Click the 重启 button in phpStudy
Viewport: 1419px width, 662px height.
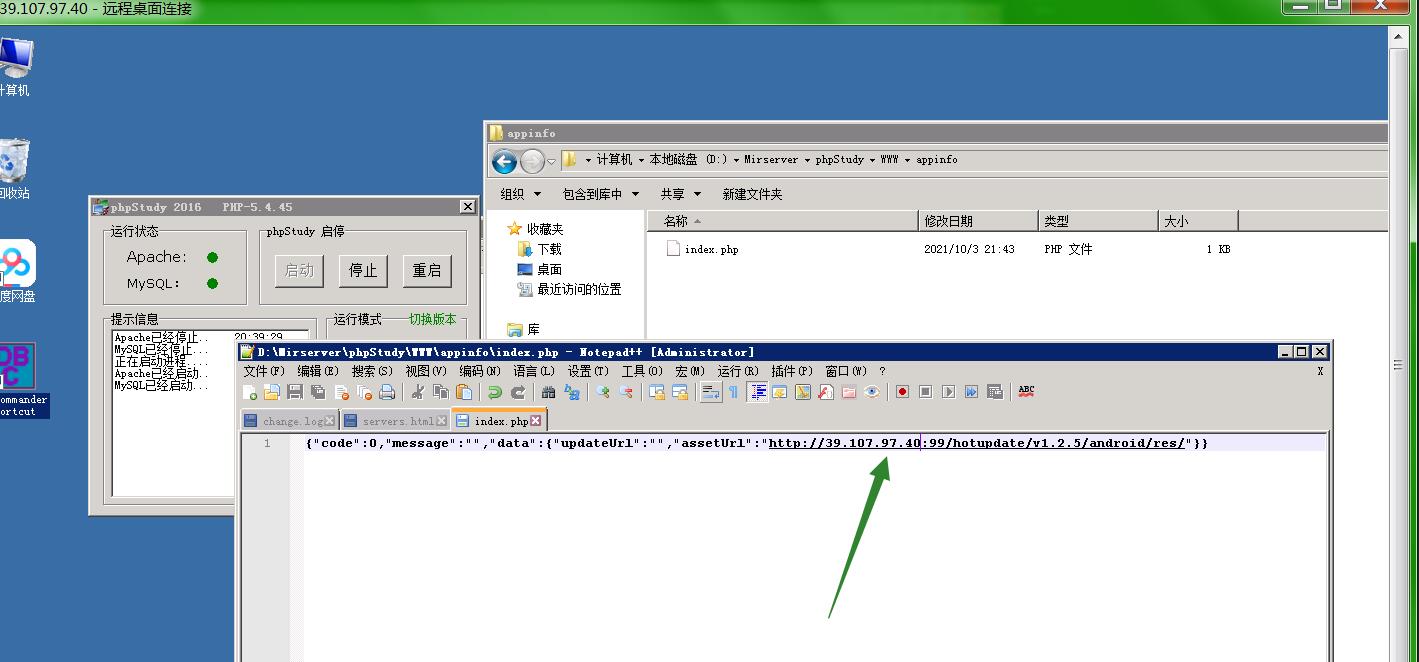[427, 270]
